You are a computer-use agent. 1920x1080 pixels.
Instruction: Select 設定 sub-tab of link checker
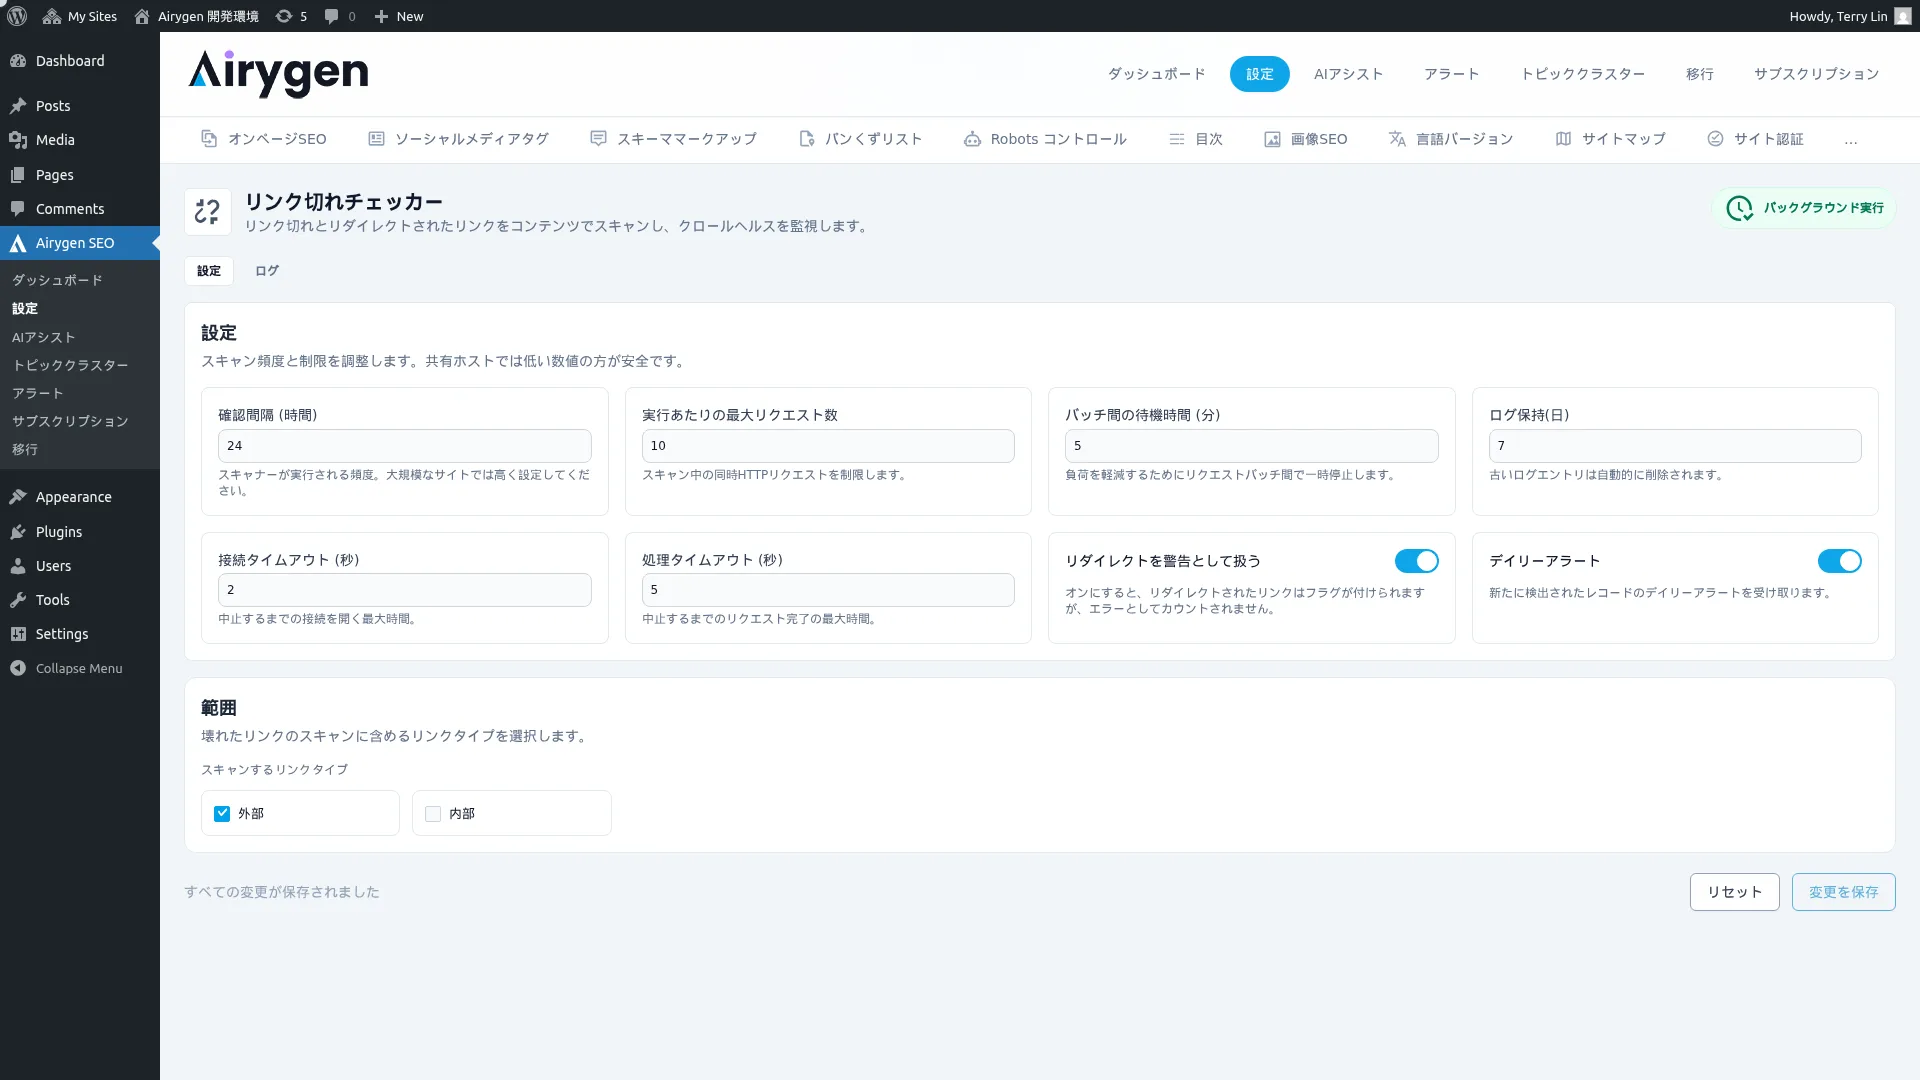[209, 271]
